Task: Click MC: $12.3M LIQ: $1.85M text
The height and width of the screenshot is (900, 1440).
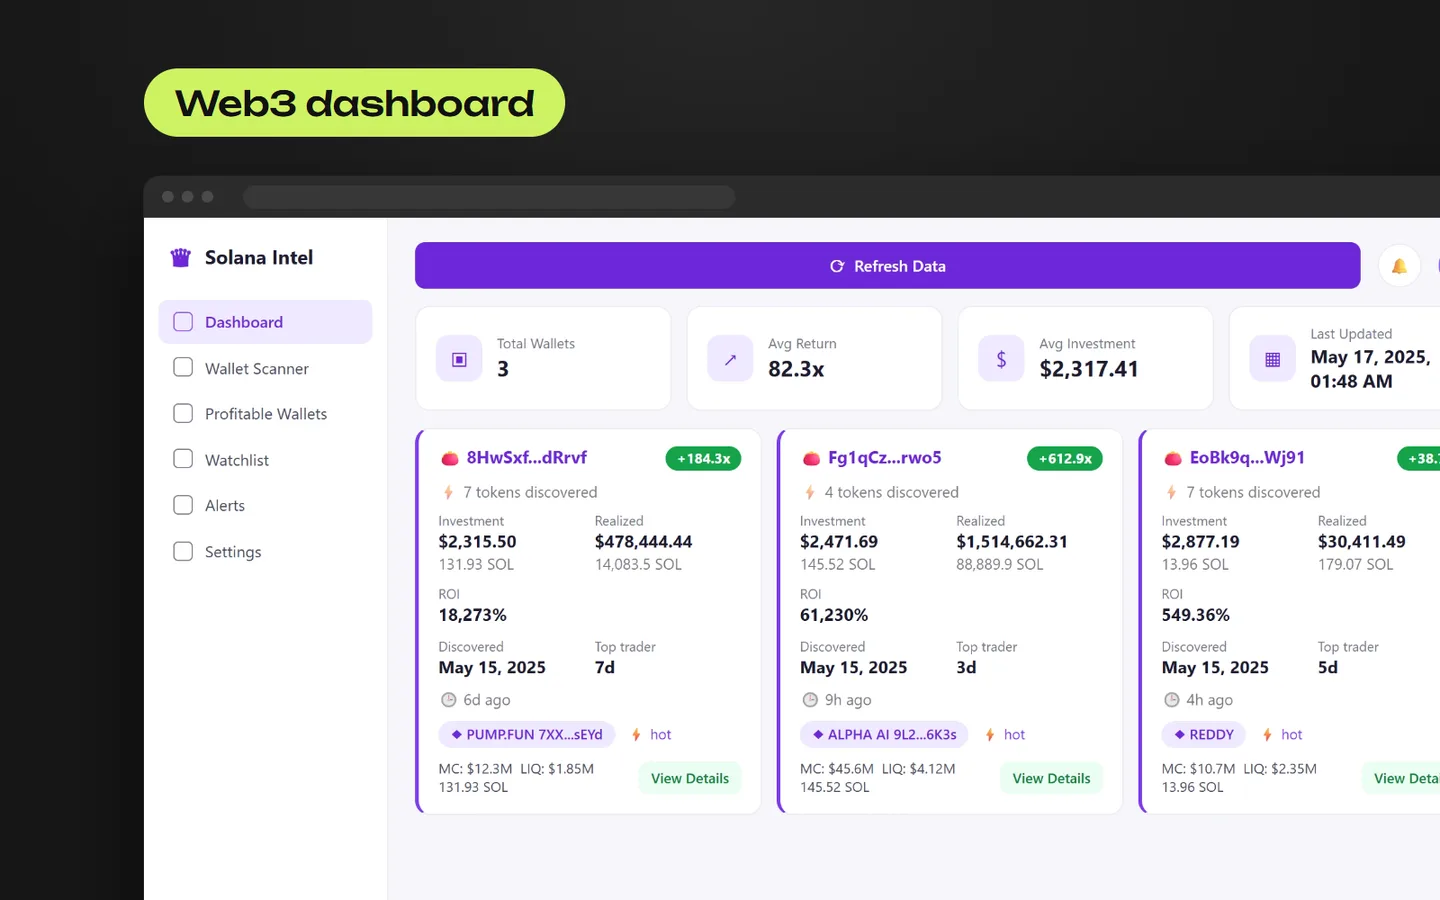Action: tap(516, 769)
